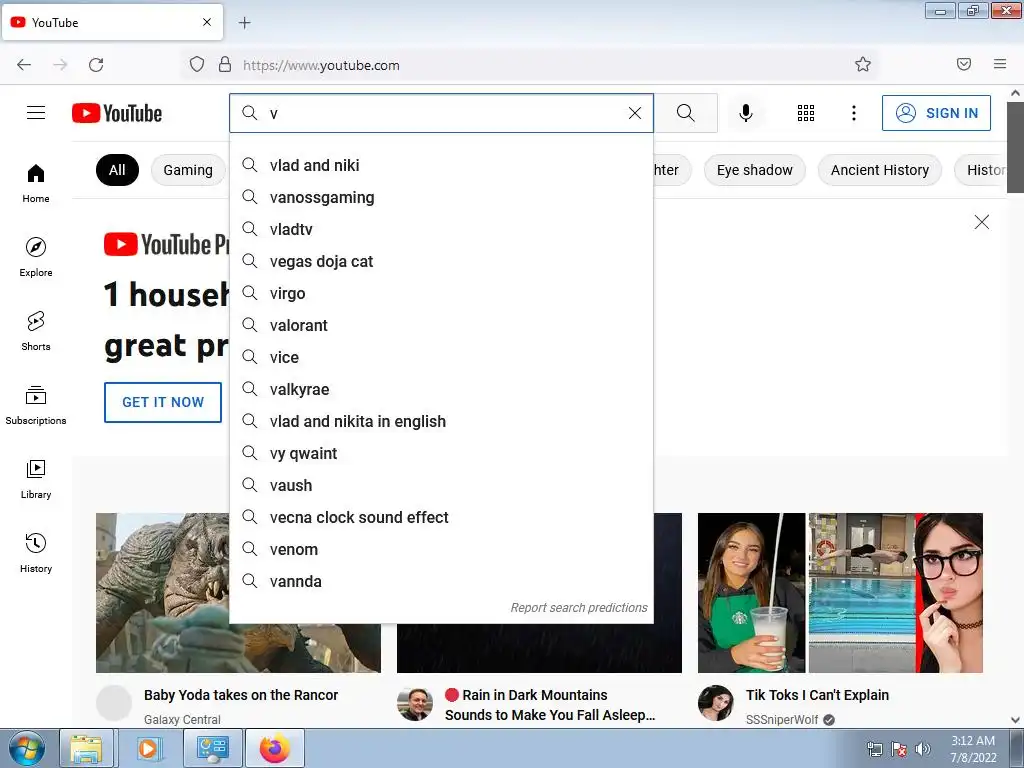Open Windows Explorer from the taskbar
This screenshot has height=768, width=1024.
point(87,748)
